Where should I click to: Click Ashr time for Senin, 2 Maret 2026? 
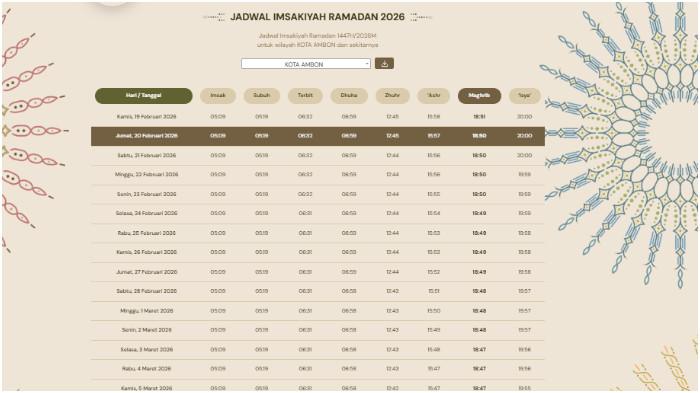click(433, 330)
